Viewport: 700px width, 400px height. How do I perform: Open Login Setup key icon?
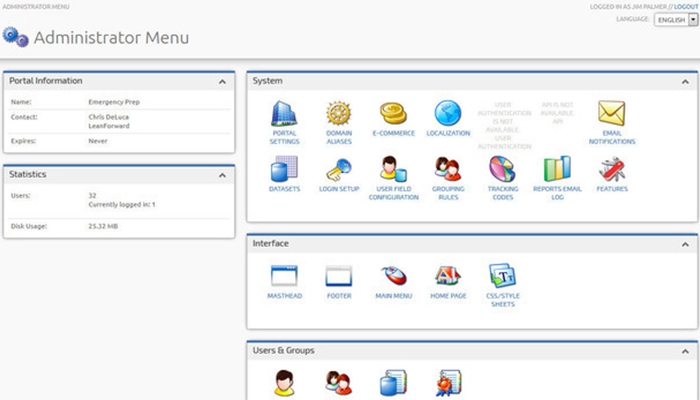[338, 169]
